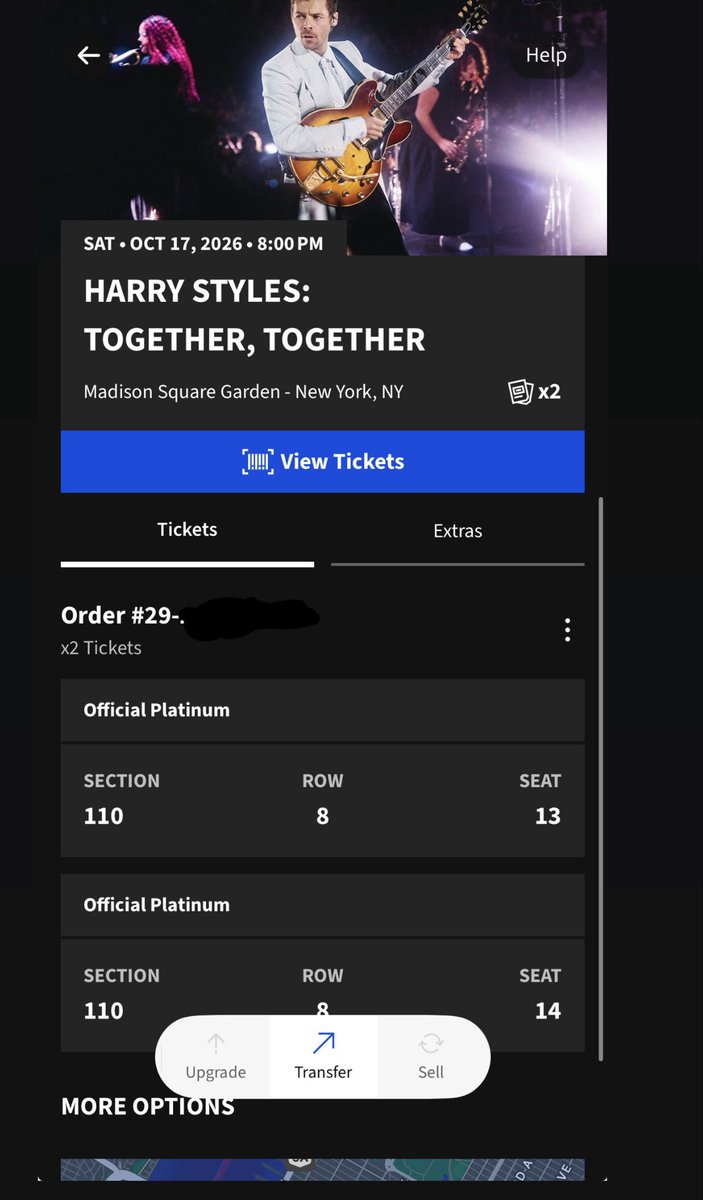Click the View Tickets button
The image size is (703, 1200).
pos(322,461)
